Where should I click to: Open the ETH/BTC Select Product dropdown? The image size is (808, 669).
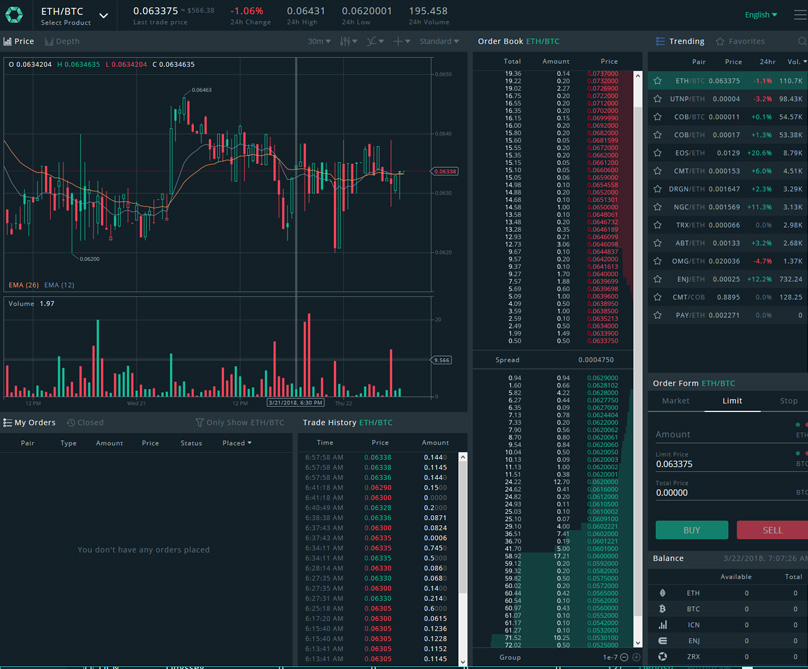tap(74, 15)
